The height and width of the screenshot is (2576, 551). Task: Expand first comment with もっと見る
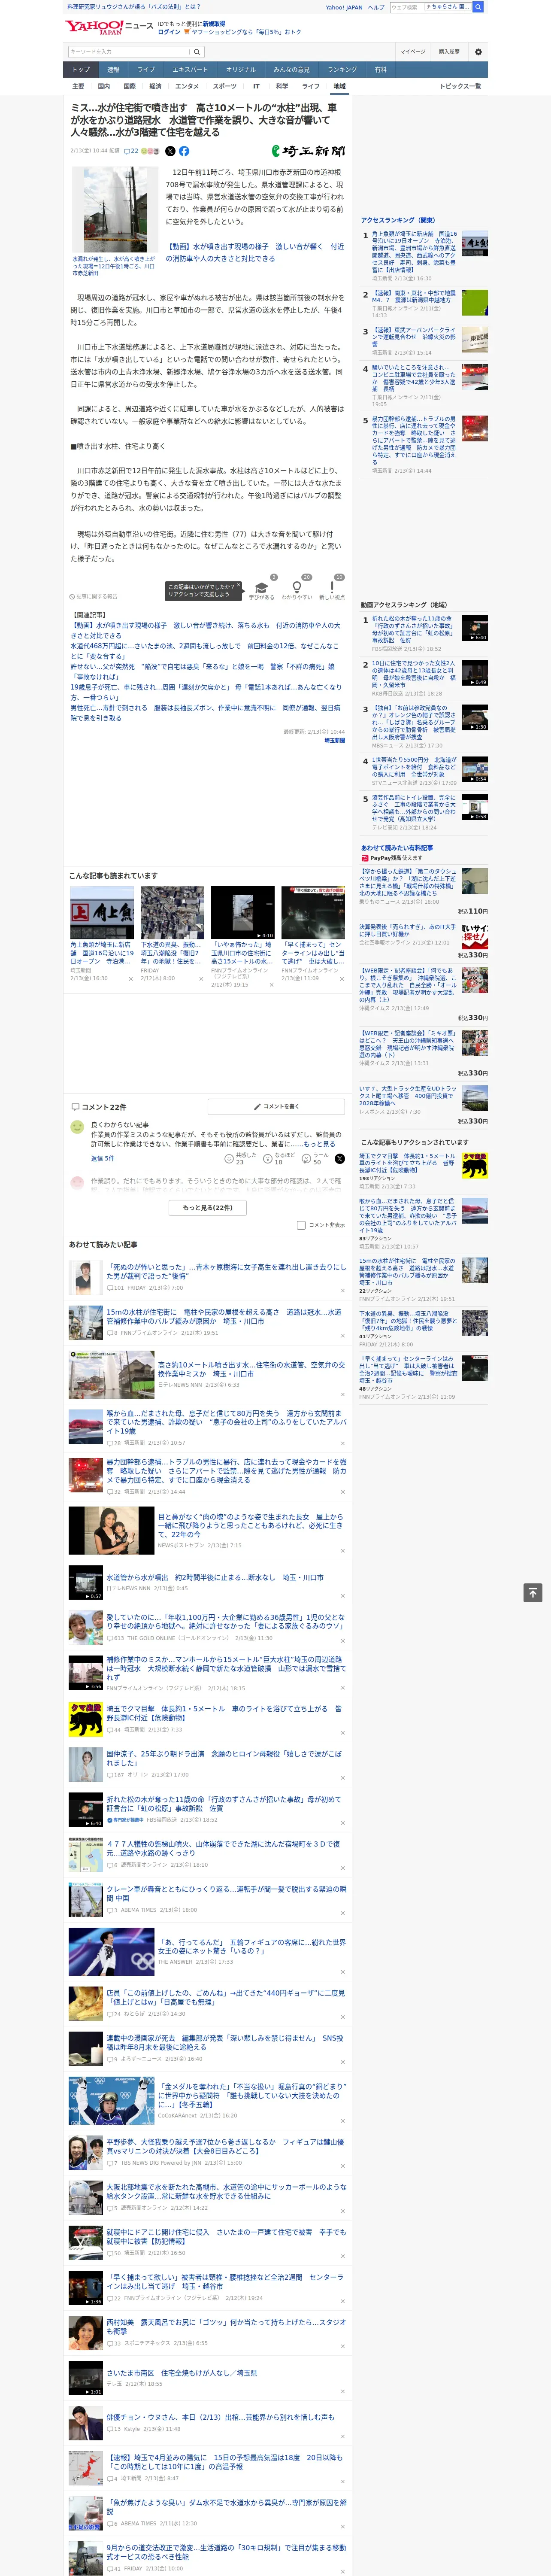321,1144
